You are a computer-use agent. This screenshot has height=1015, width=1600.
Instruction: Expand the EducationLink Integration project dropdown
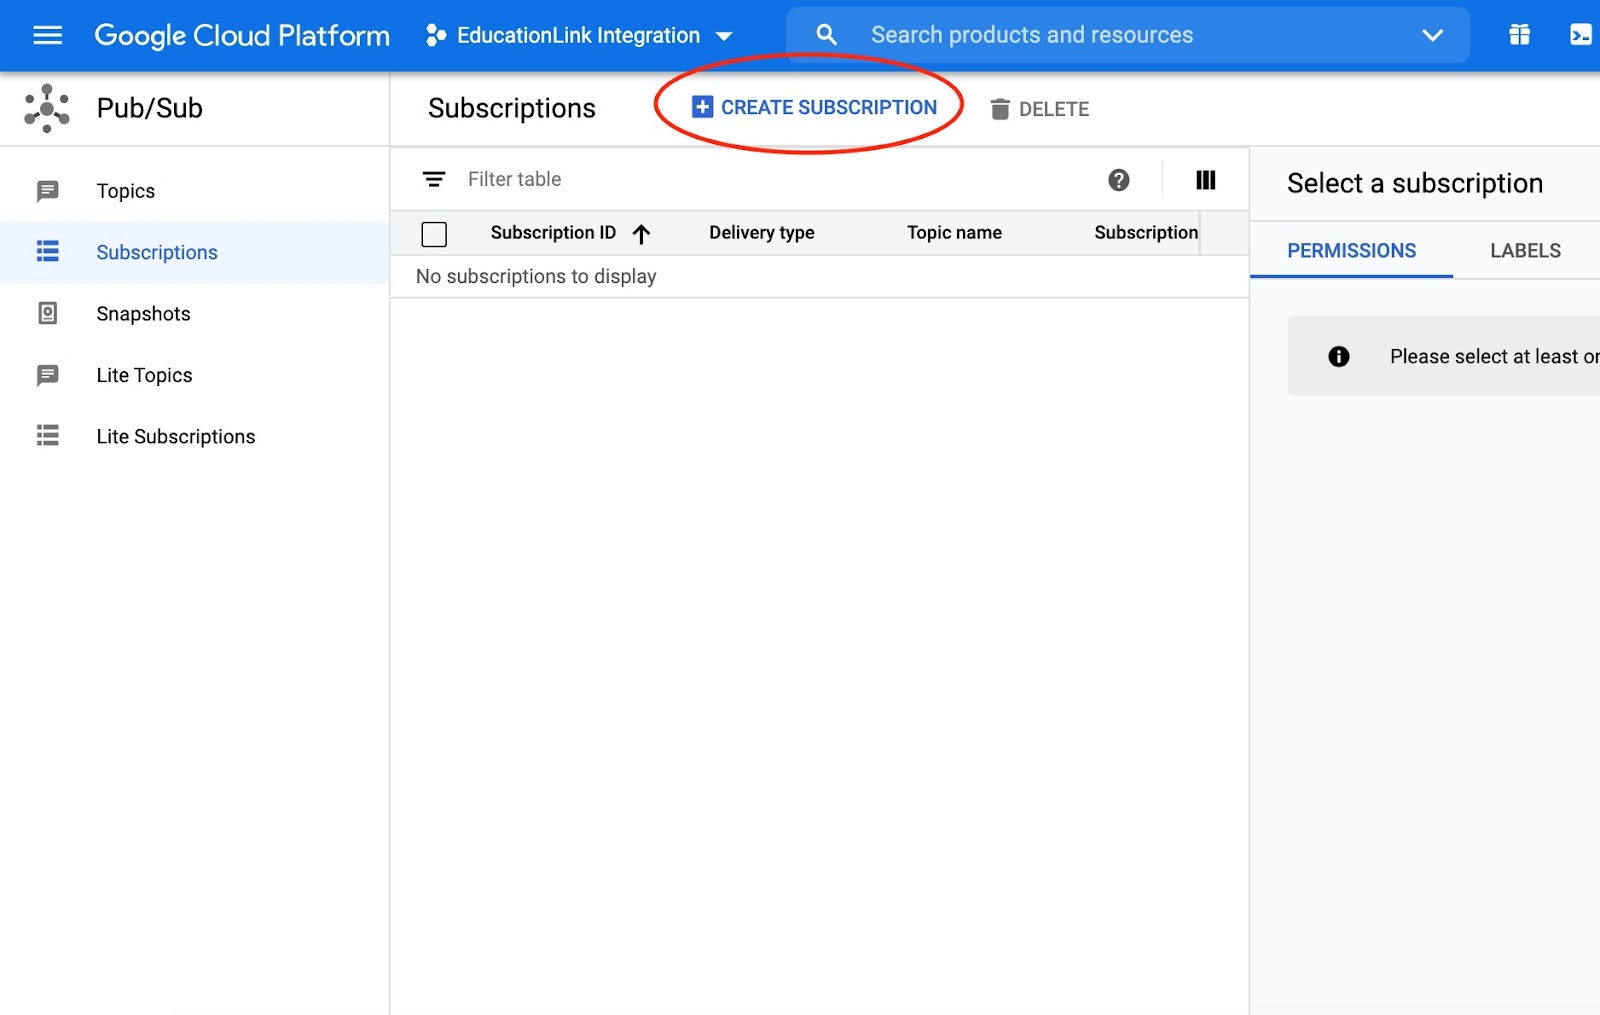pyautogui.click(x=725, y=37)
